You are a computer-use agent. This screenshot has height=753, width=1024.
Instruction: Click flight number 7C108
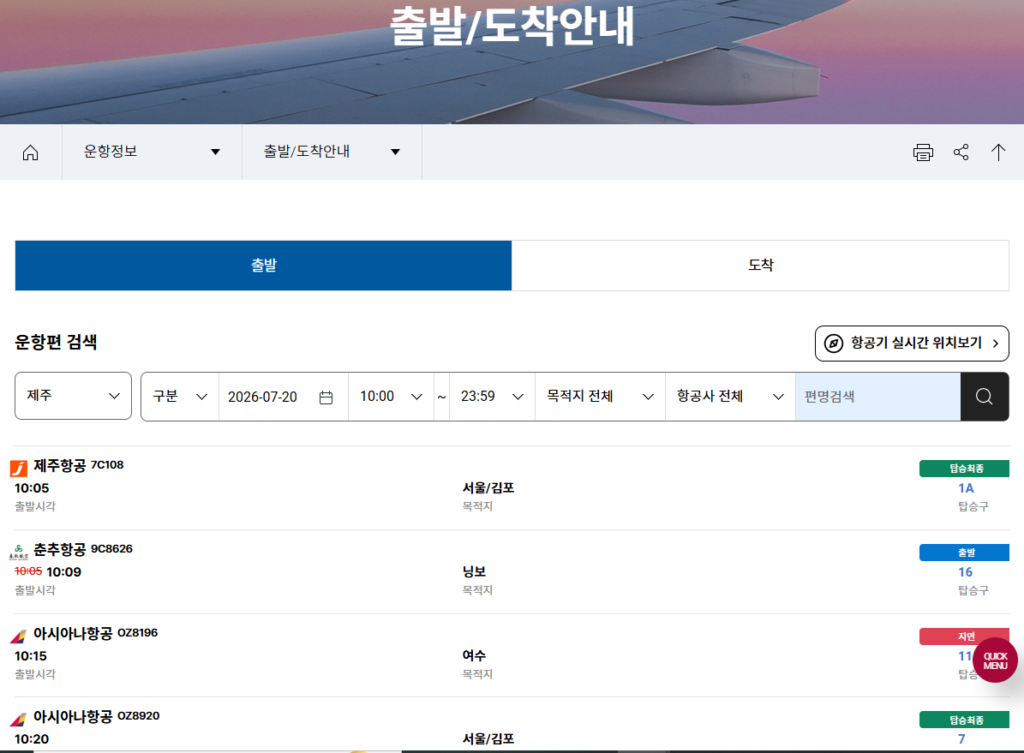107,465
